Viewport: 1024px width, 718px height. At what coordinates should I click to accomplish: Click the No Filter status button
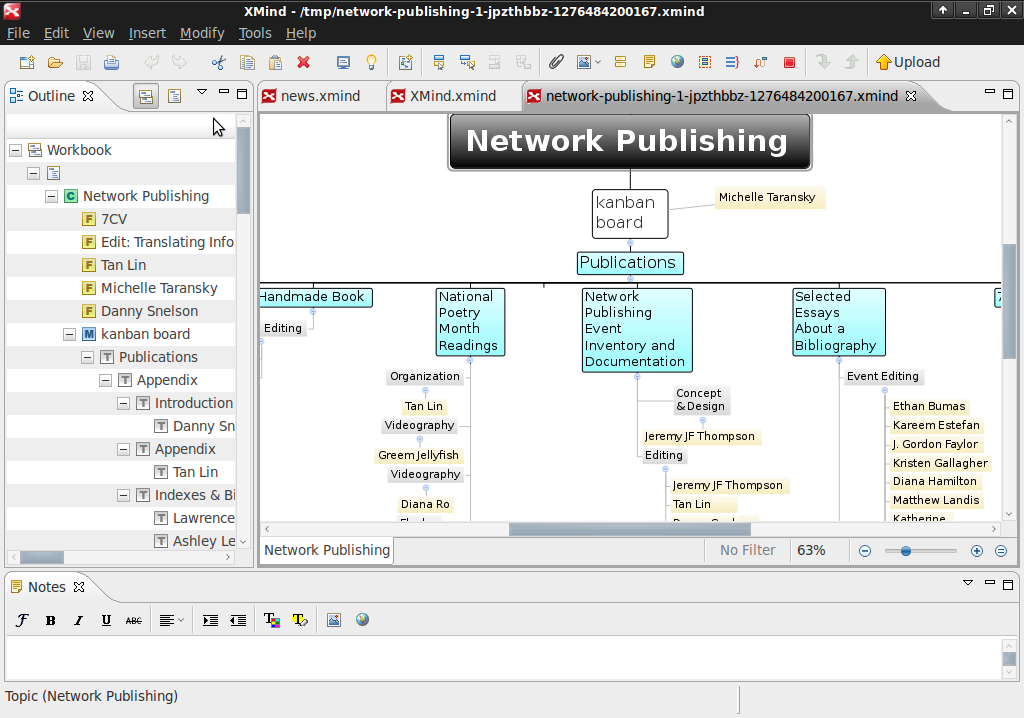(x=748, y=550)
